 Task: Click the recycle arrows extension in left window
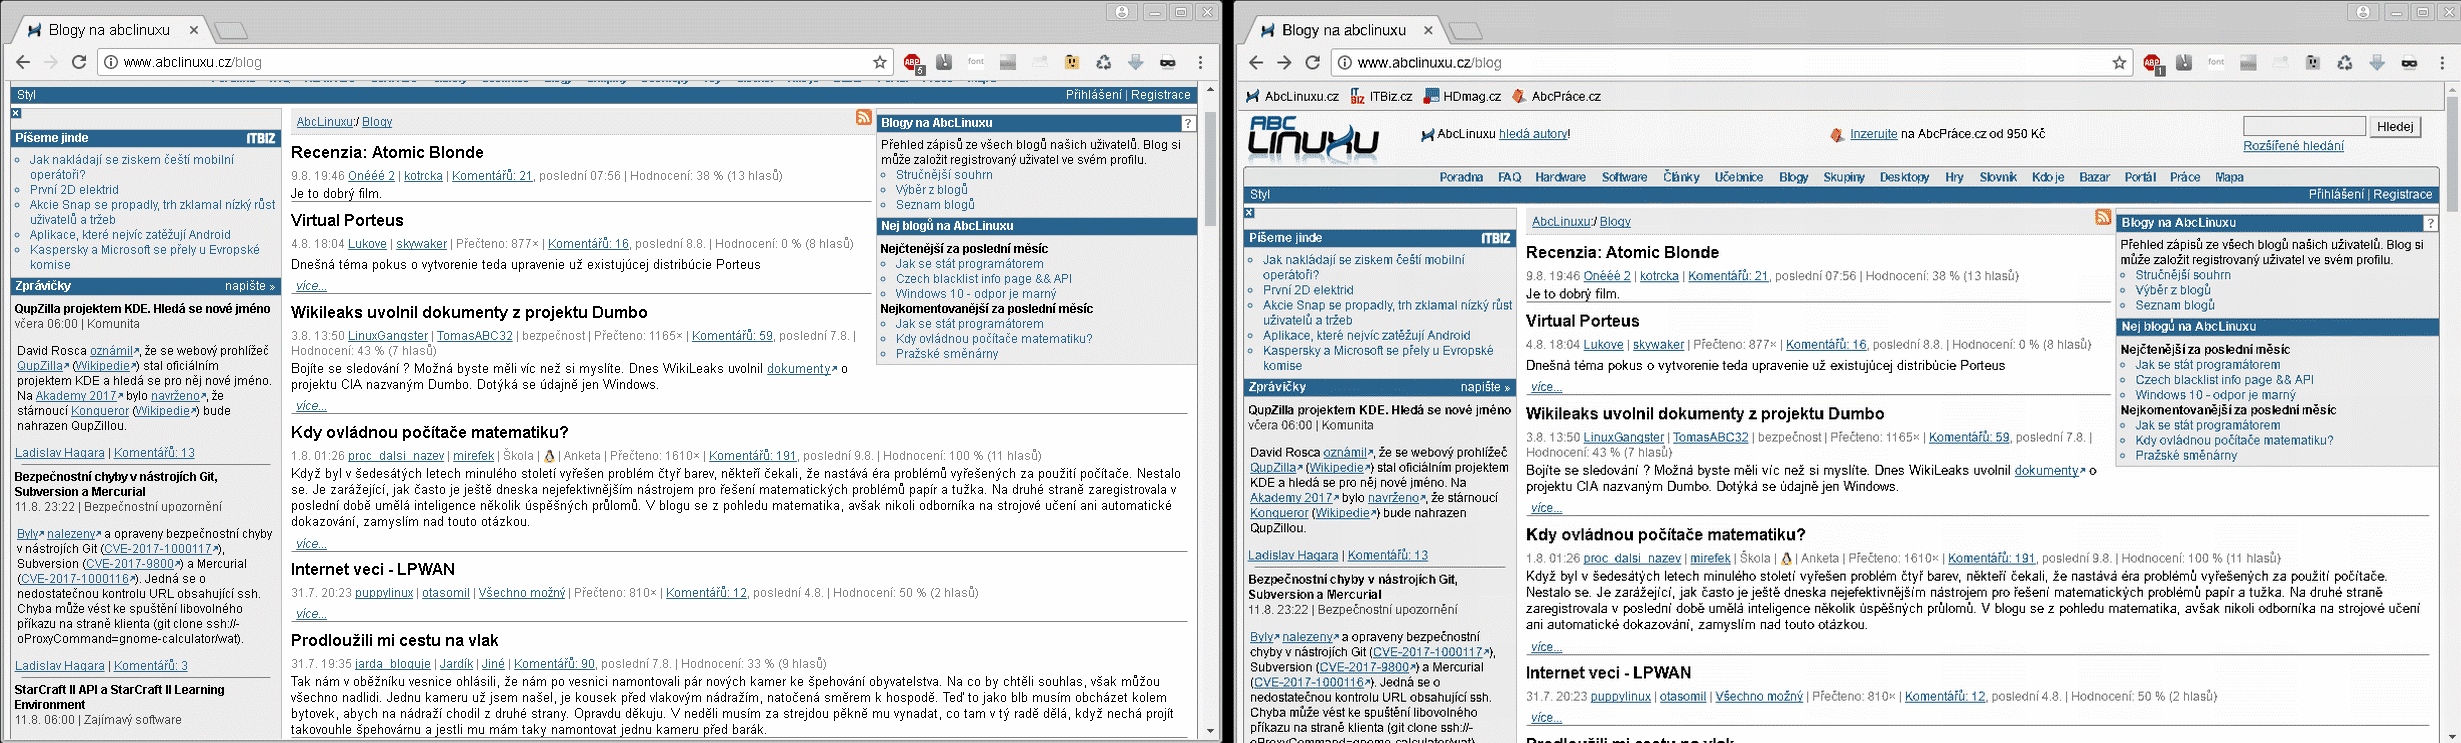pyautogui.click(x=1104, y=62)
